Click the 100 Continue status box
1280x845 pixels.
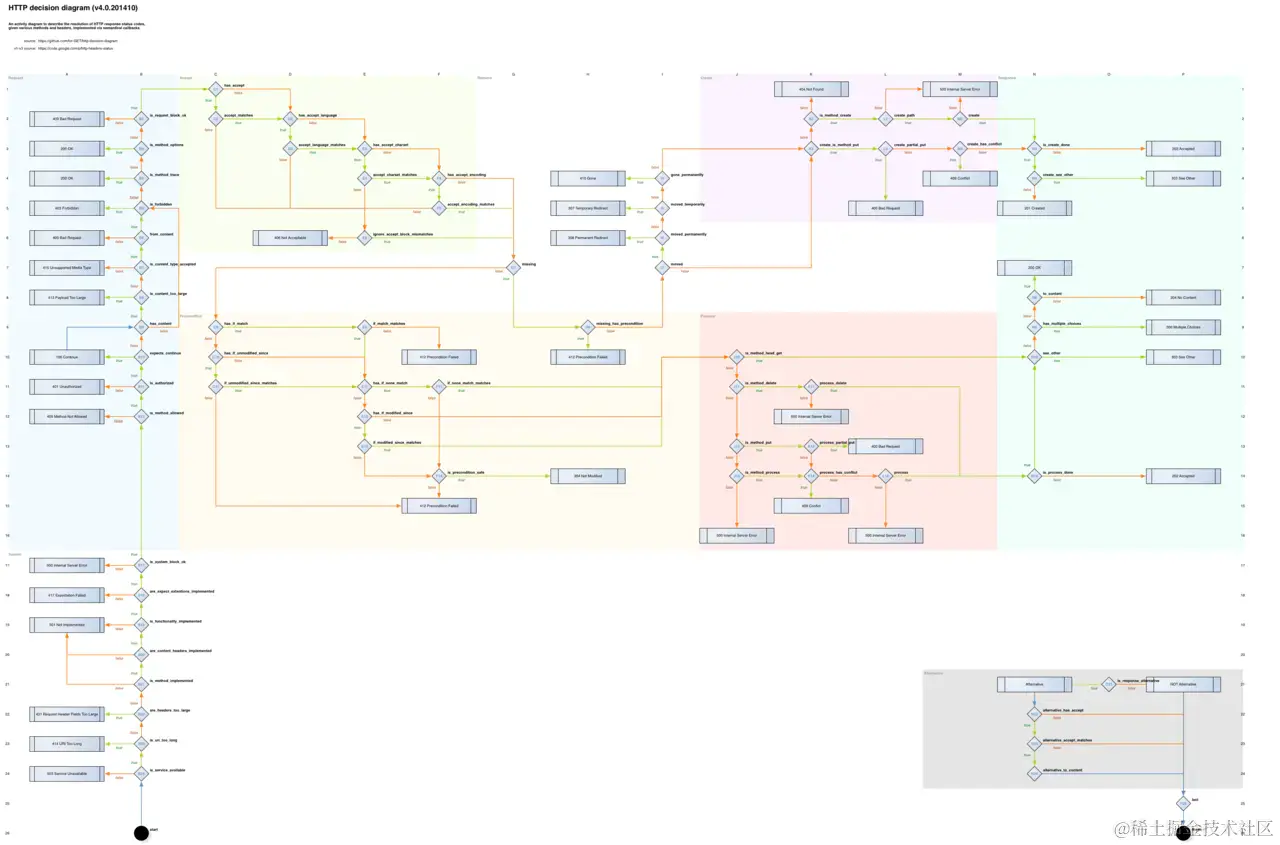(x=67, y=356)
